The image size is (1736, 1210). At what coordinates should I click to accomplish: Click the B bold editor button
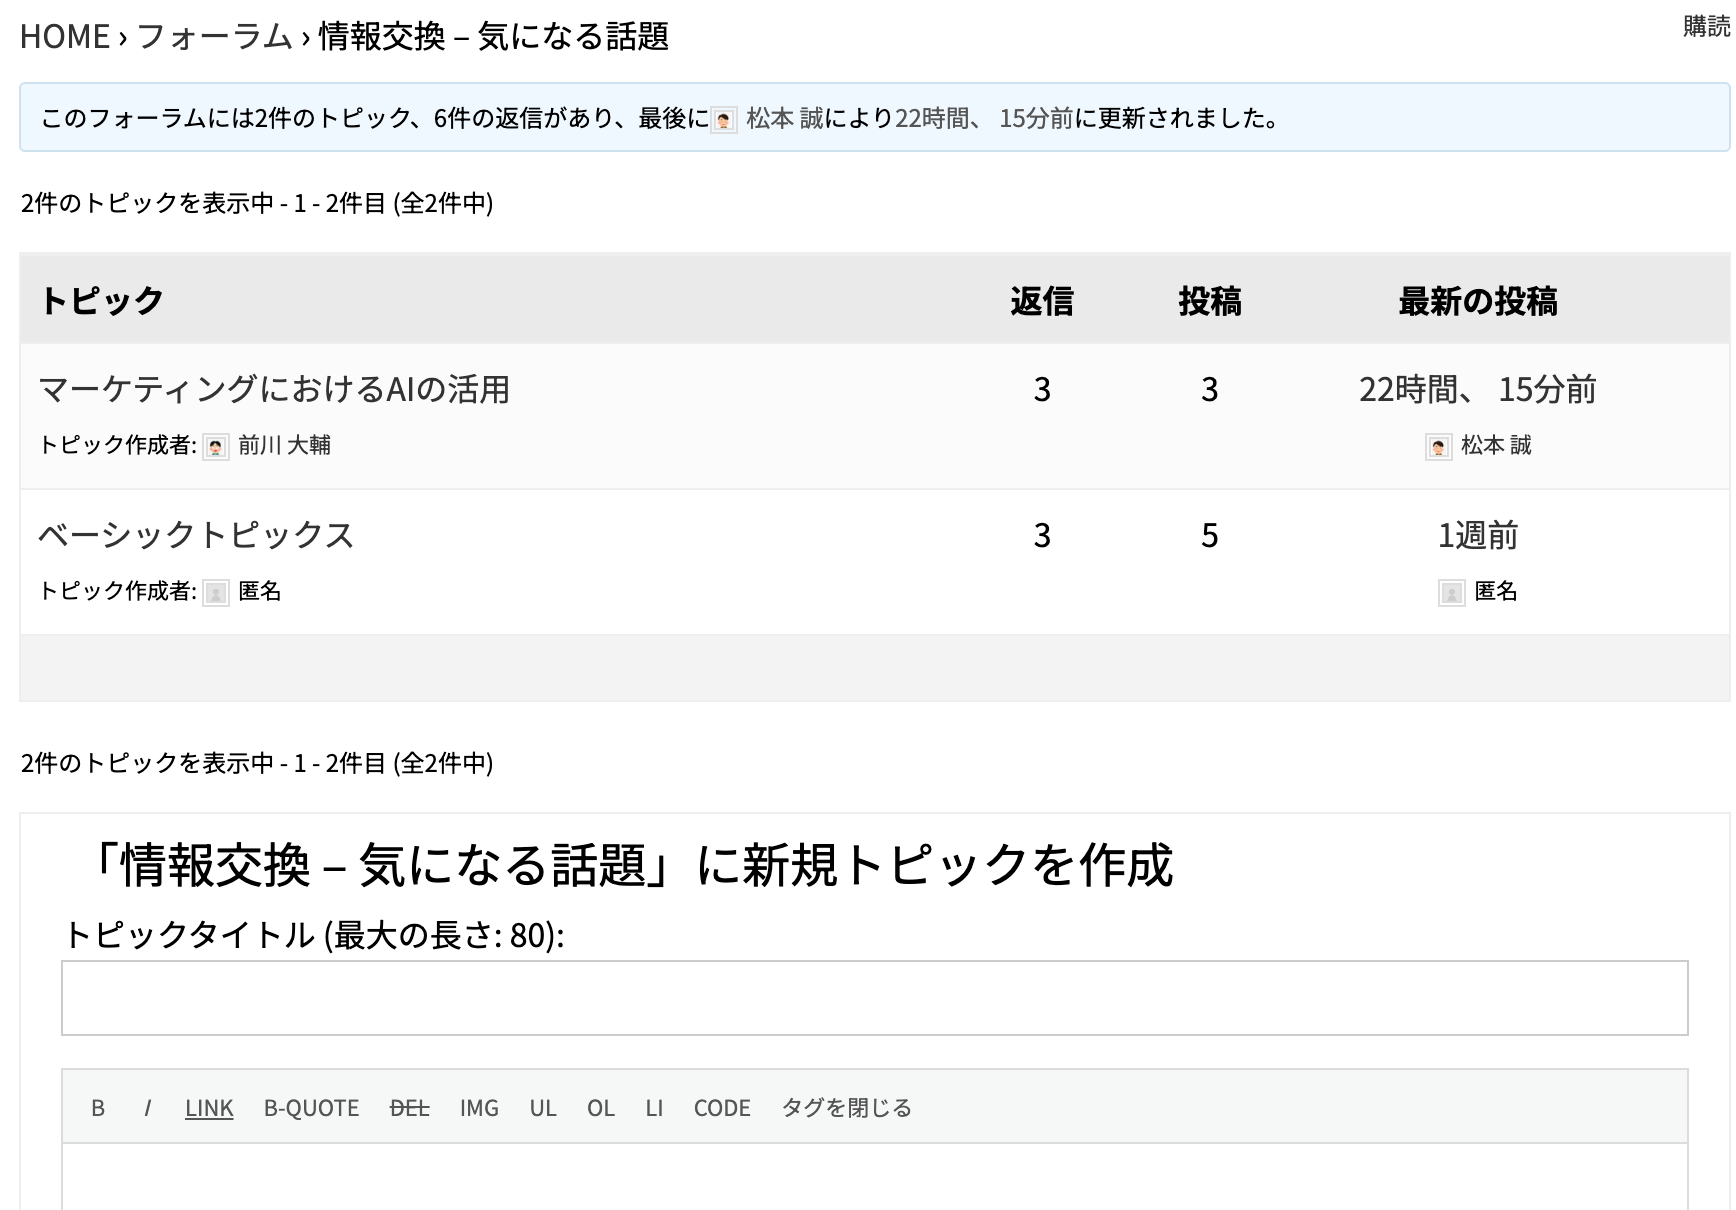click(98, 1108)
